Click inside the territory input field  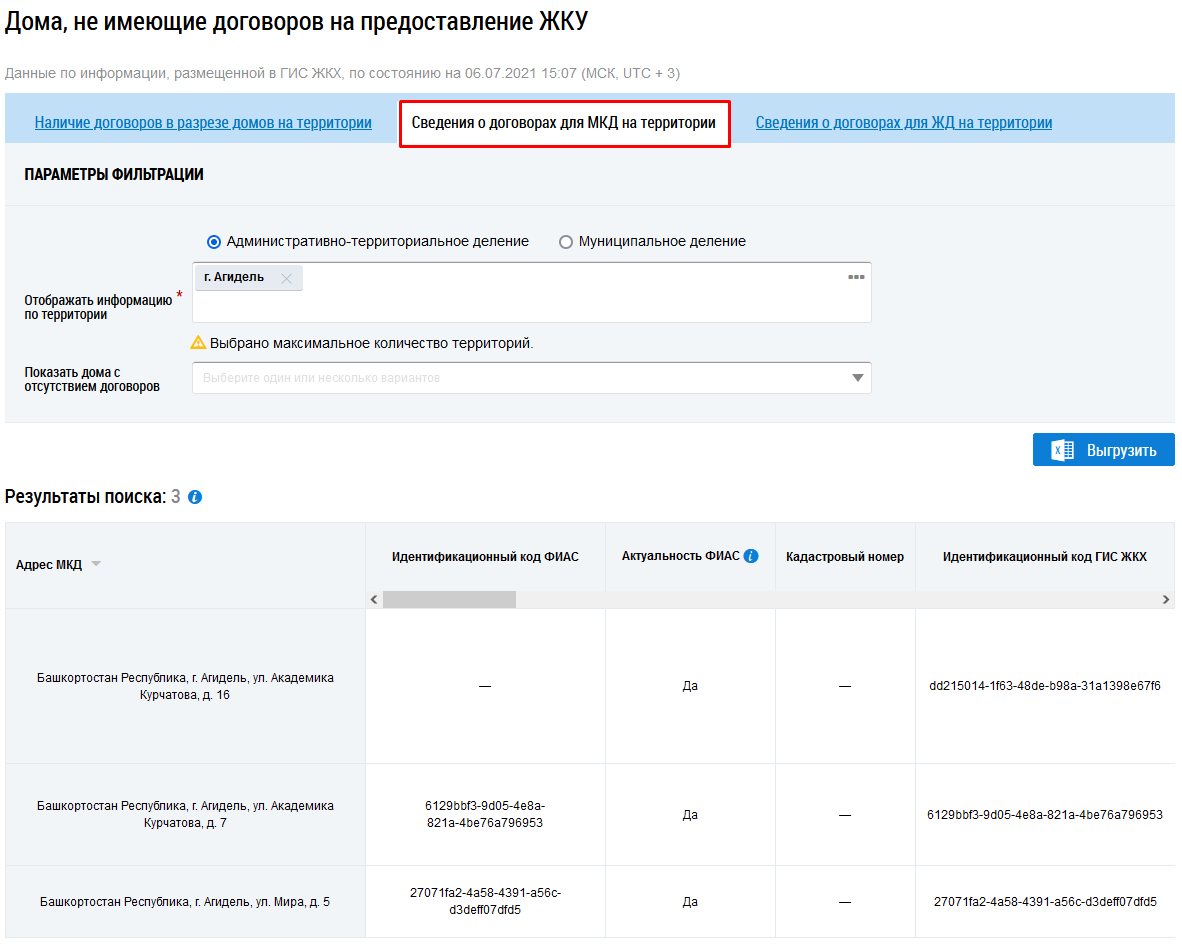[x=531, y=292]
